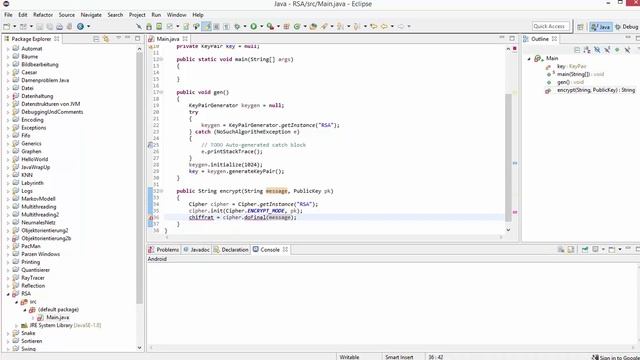
Task: Click the New Java Package icon
Action: (x=287, y=27)
